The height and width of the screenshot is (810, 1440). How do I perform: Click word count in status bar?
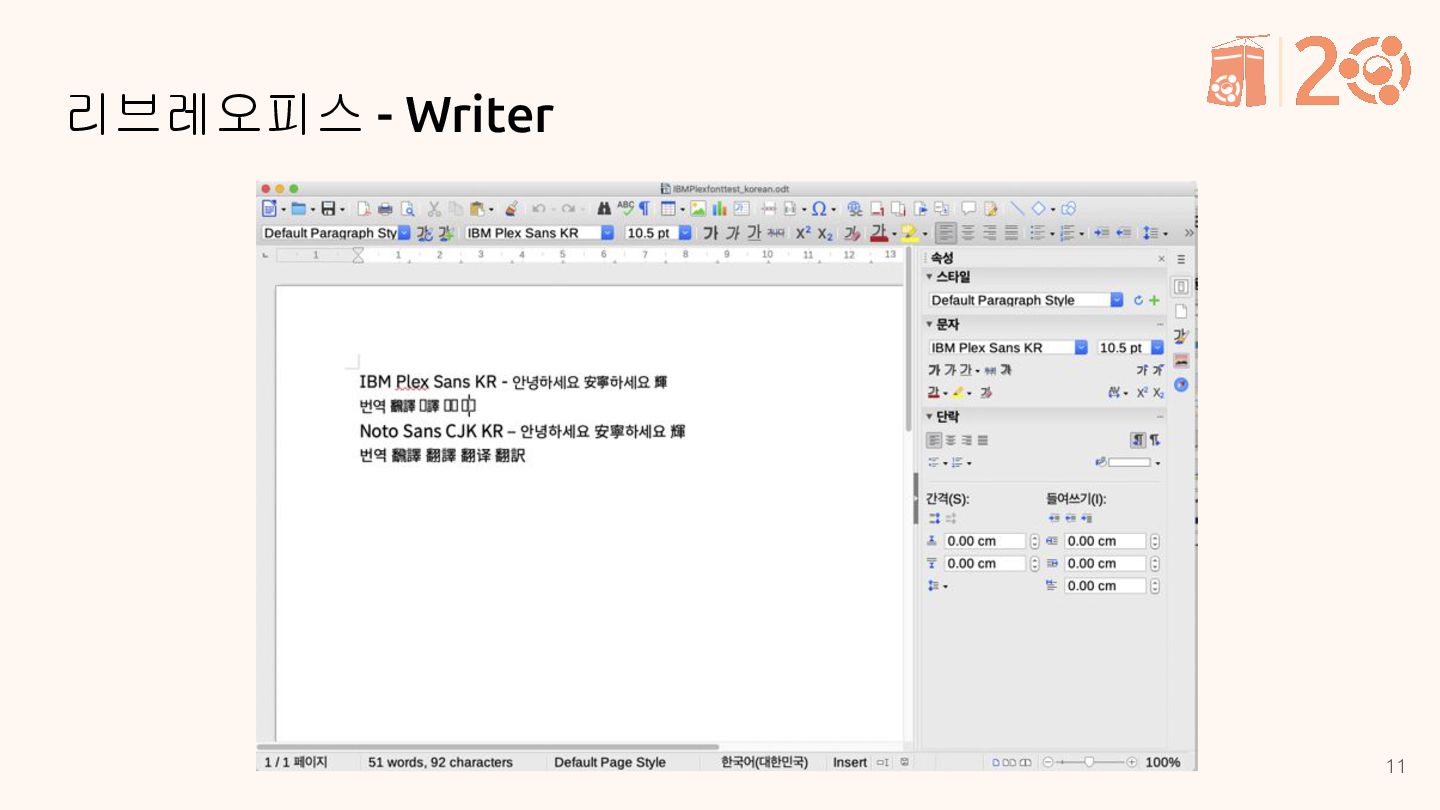click(440, 762)
